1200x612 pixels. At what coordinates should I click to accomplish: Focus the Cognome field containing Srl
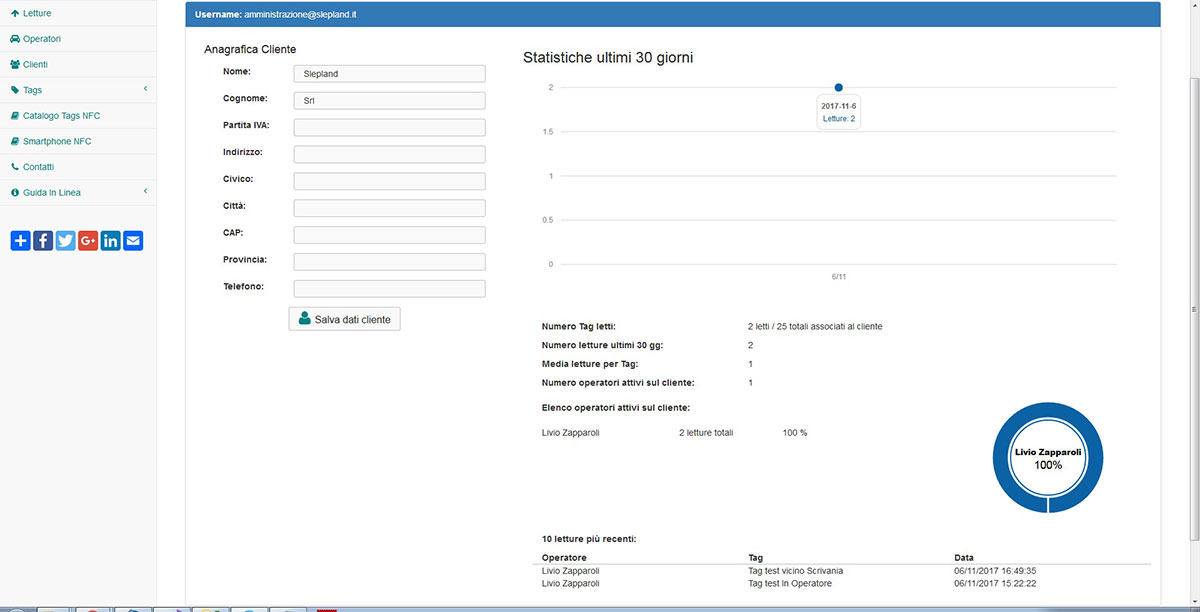coord(389,100)
